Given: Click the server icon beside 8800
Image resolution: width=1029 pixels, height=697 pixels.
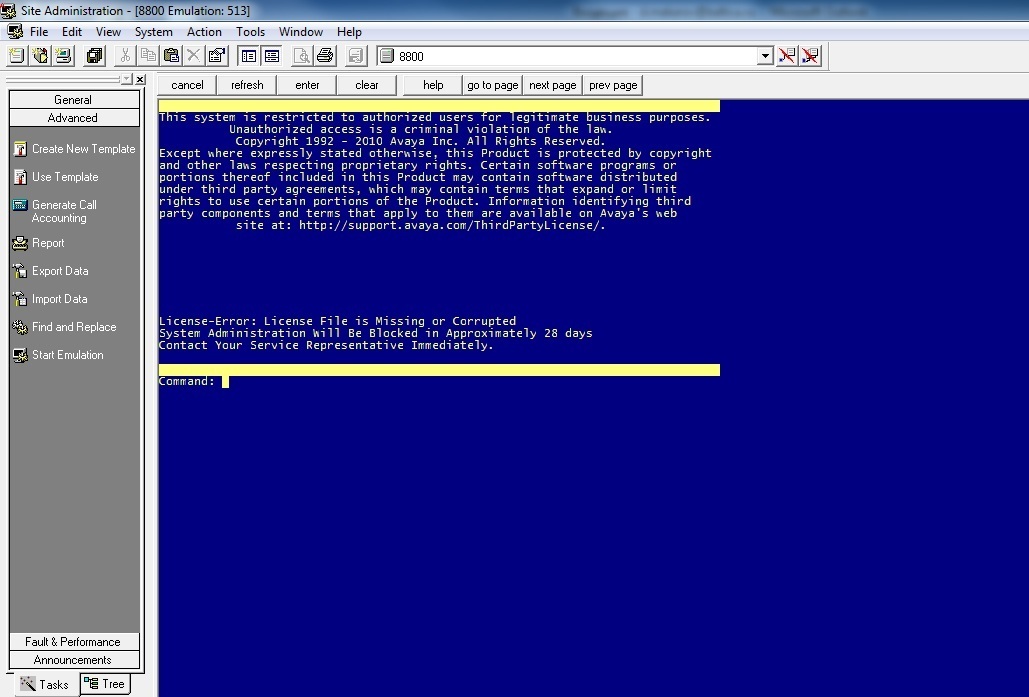Looking at the screenshot, I should click(x=387, y=56).
